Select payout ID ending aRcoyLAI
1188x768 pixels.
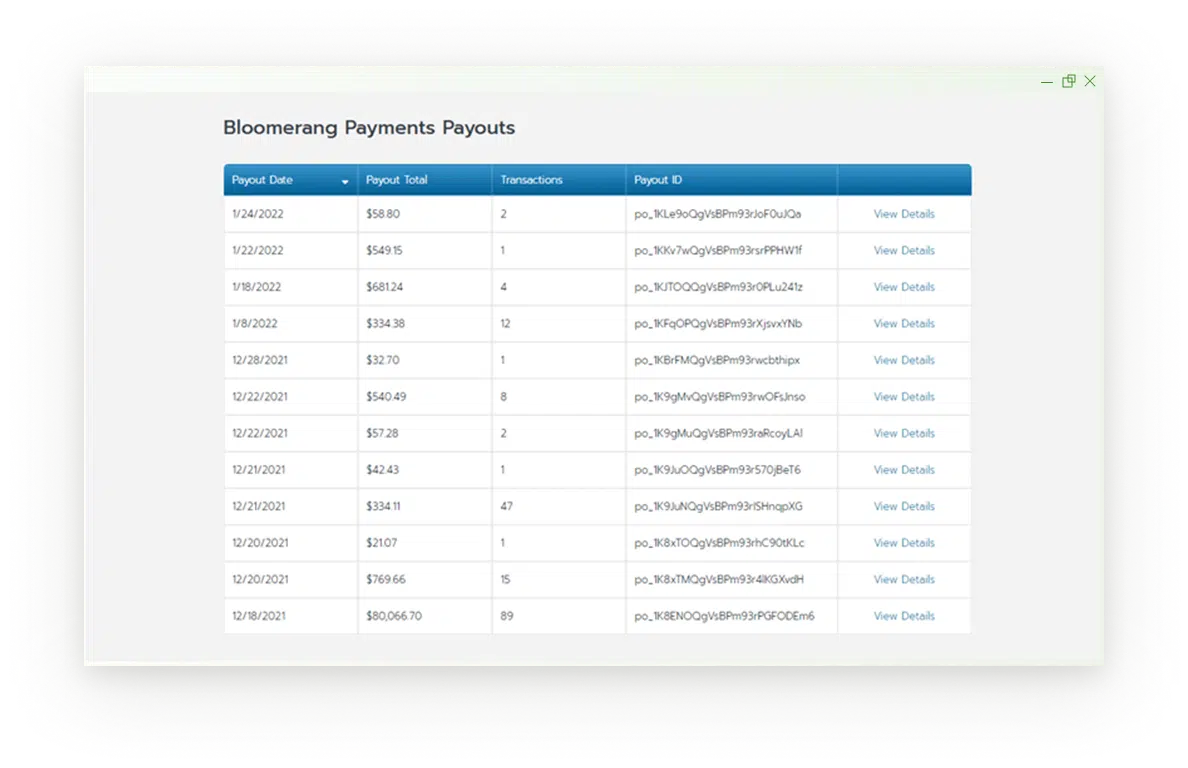(718, 433)
